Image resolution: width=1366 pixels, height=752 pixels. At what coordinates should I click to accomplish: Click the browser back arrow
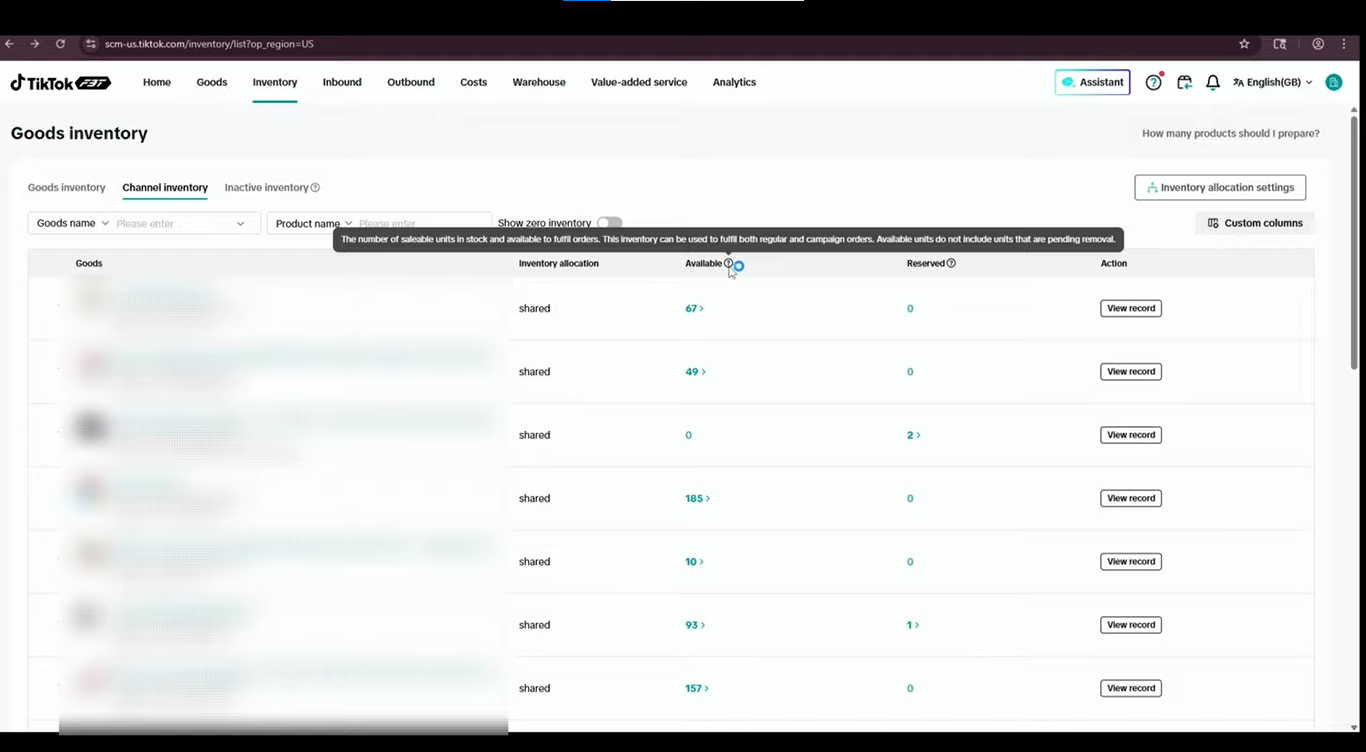coord(10,44)
